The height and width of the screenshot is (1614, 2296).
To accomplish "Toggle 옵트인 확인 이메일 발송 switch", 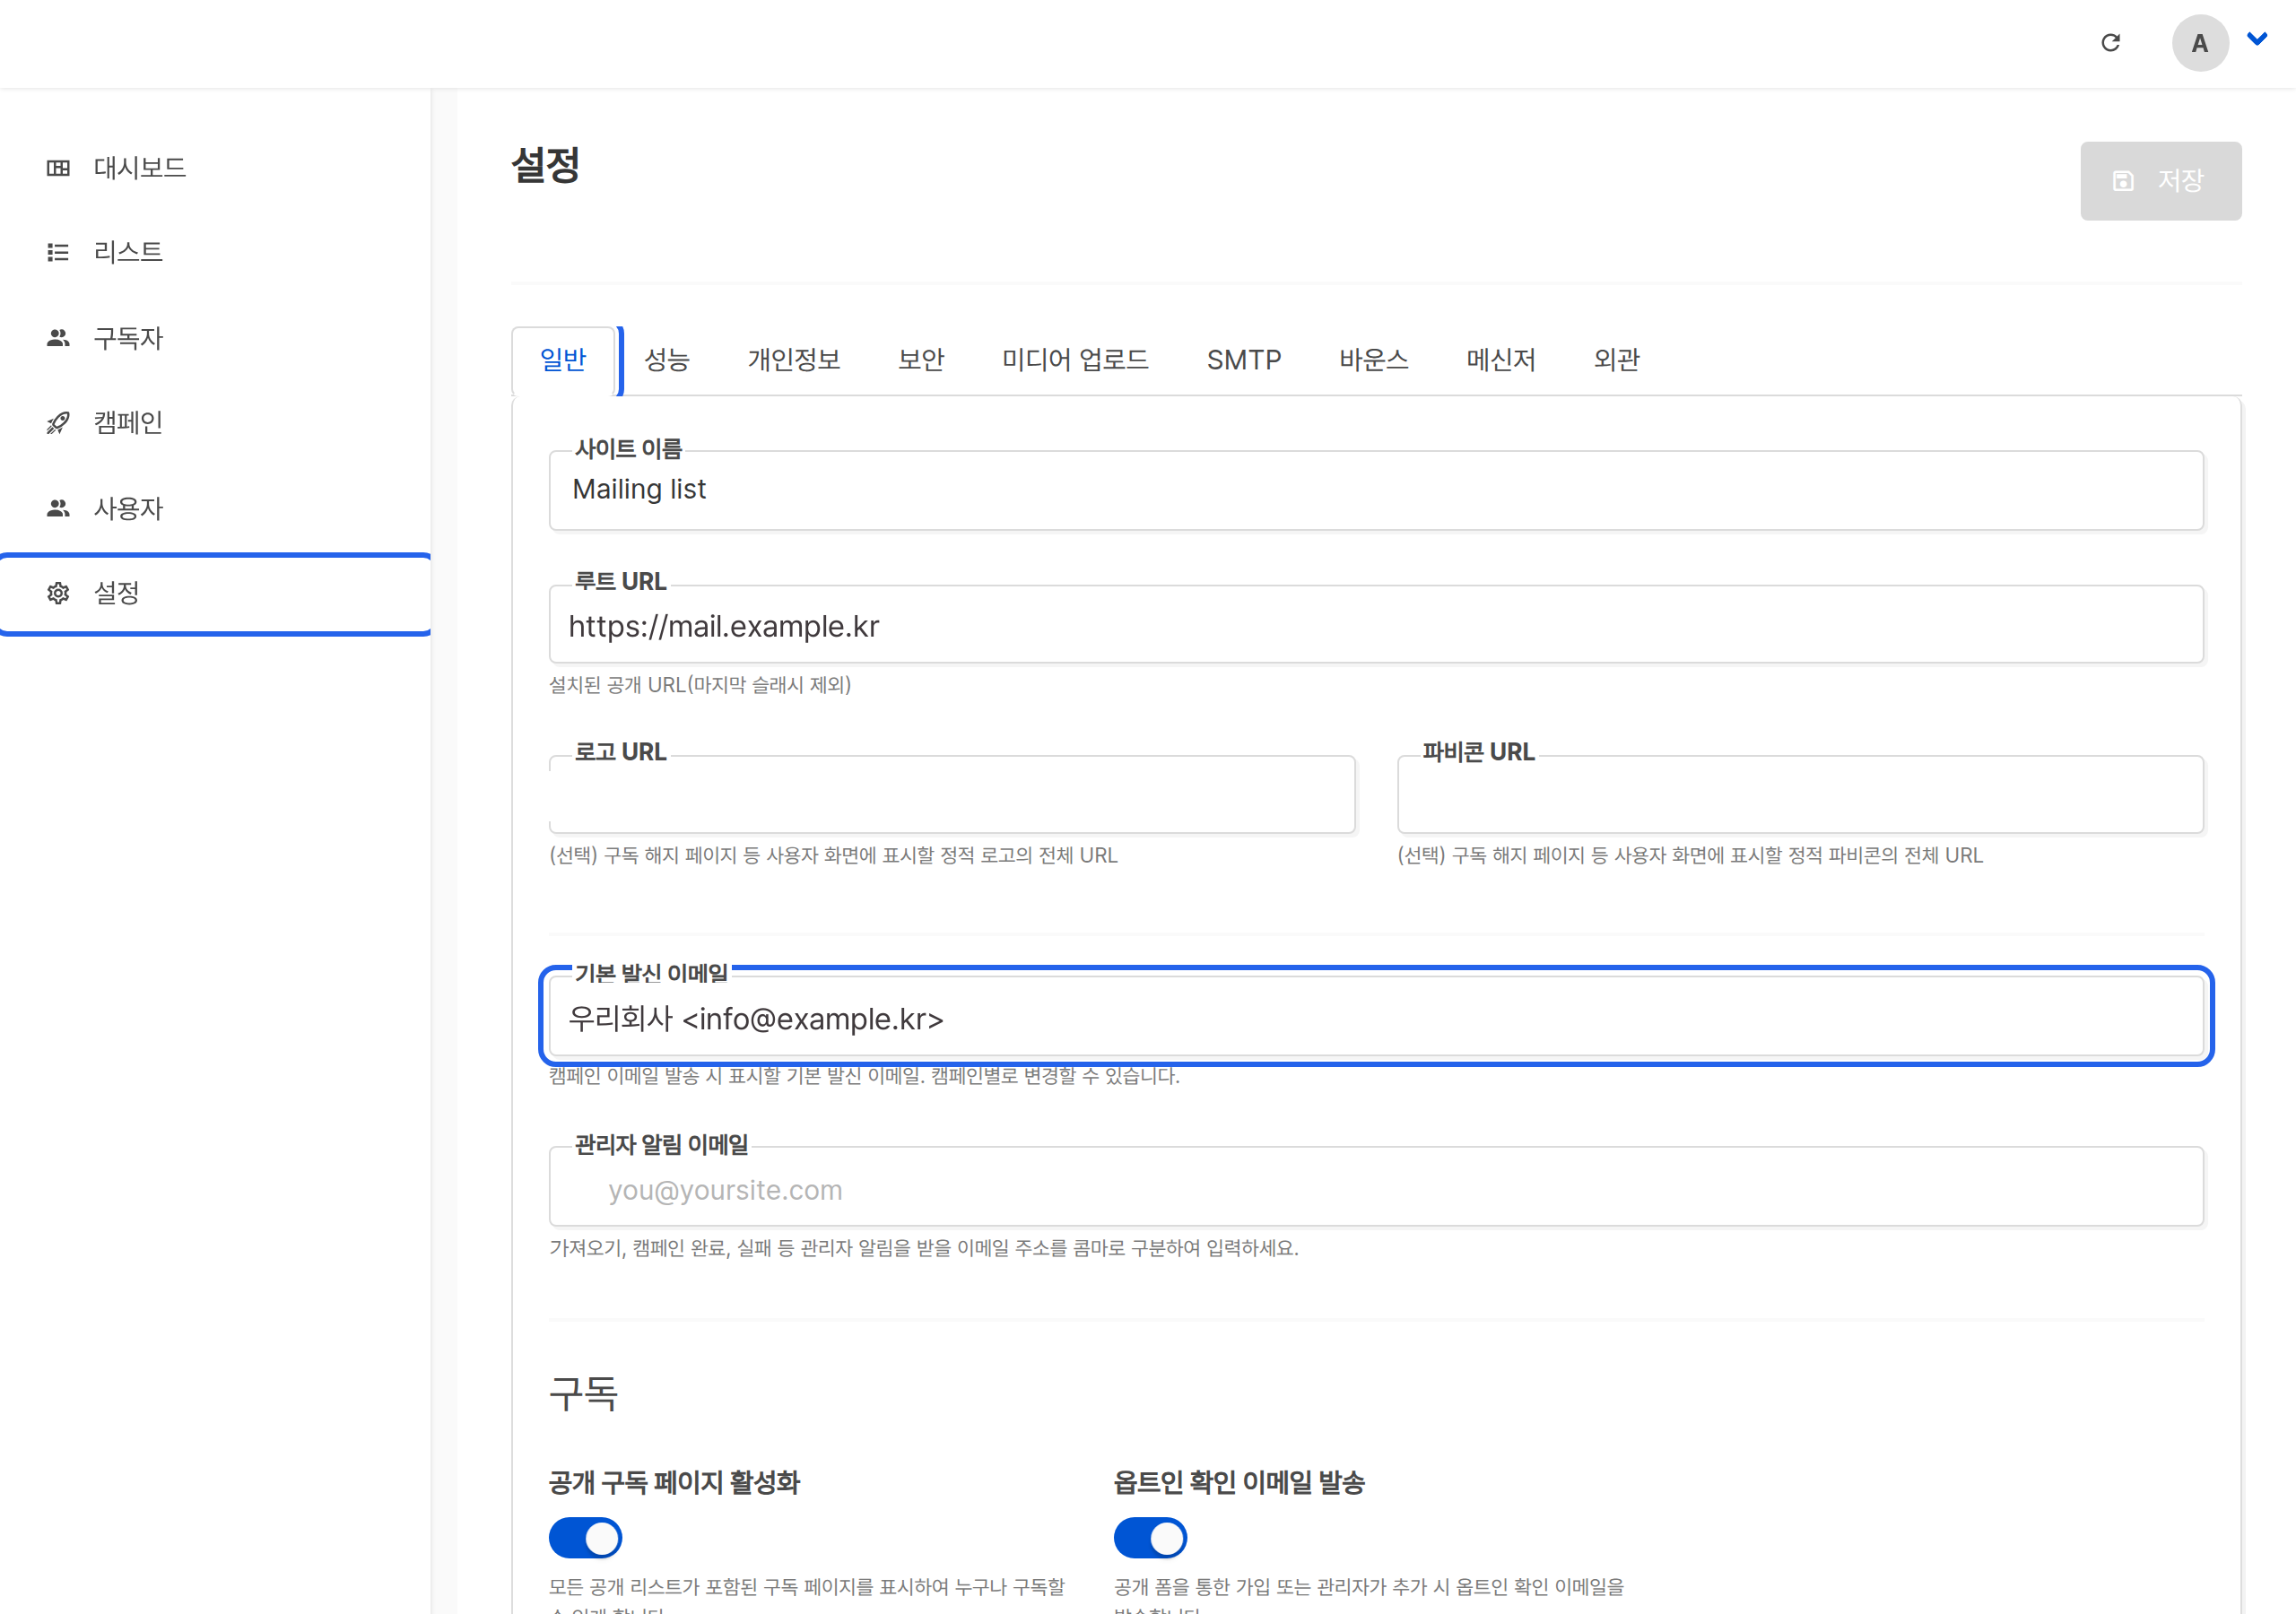I will (1151, 1538).
